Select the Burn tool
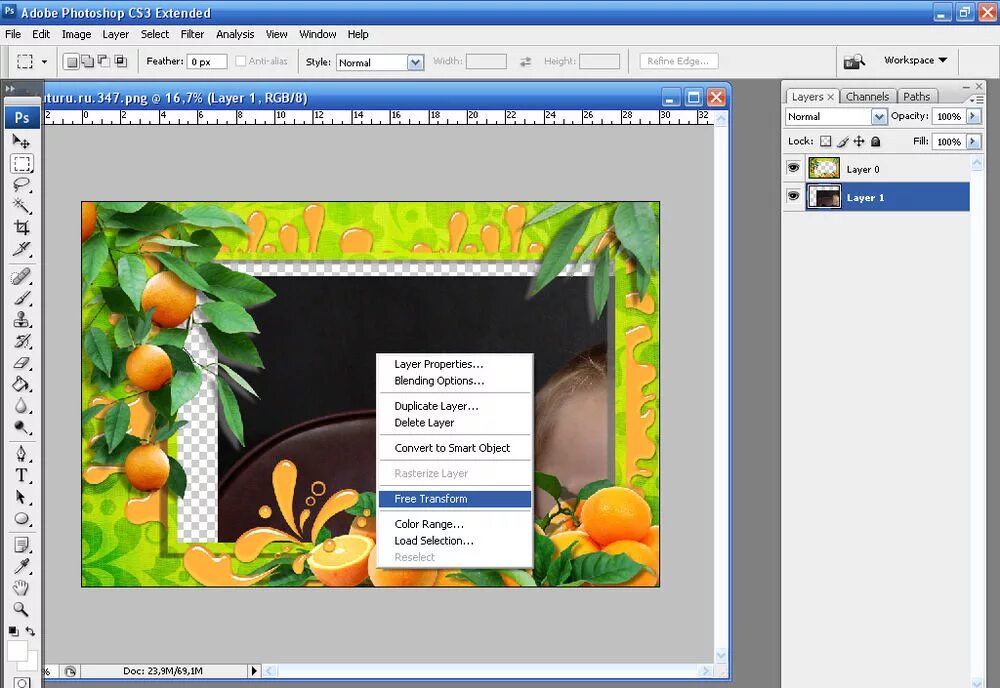Screen dimensions: 1000x688 pos(21,427)
